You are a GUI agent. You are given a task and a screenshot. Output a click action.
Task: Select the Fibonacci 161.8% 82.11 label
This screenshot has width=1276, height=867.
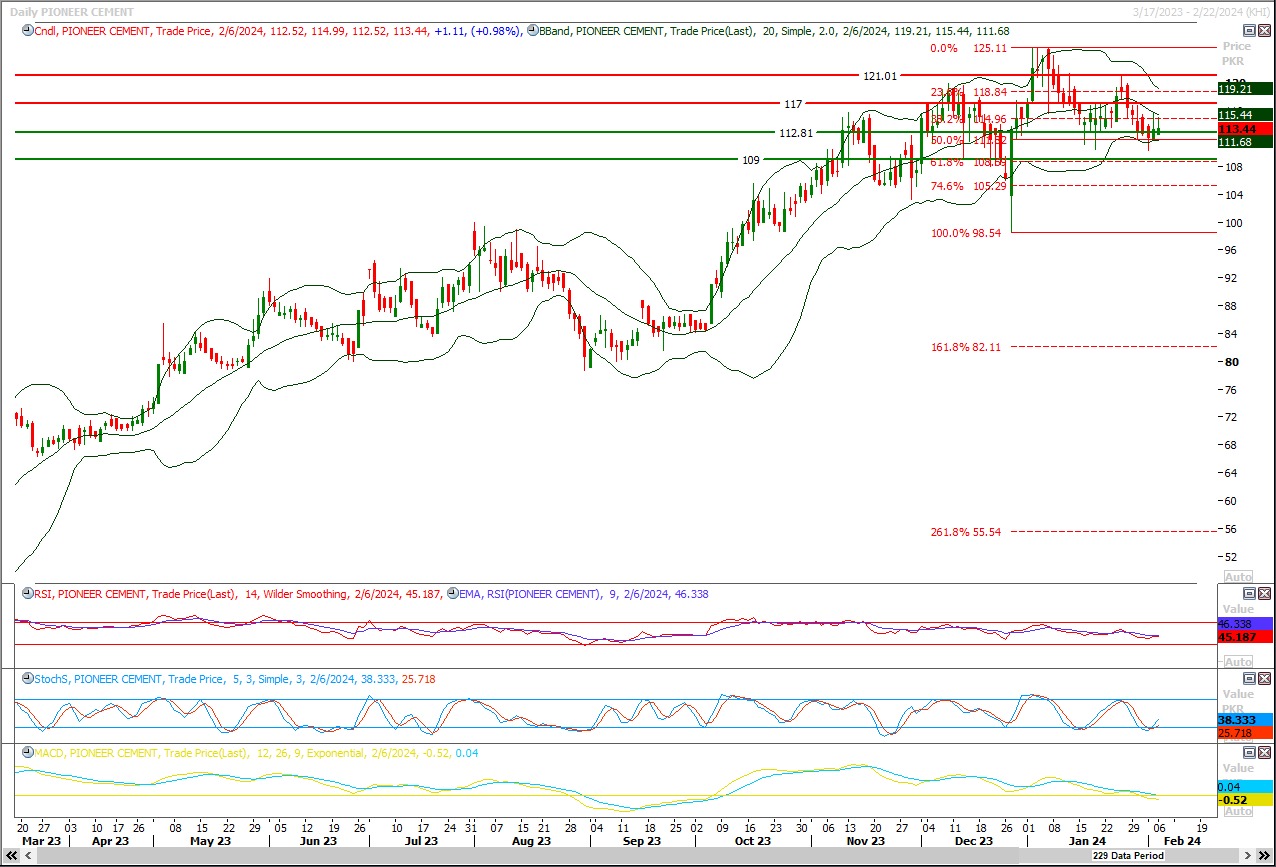(x=966, y=347)
